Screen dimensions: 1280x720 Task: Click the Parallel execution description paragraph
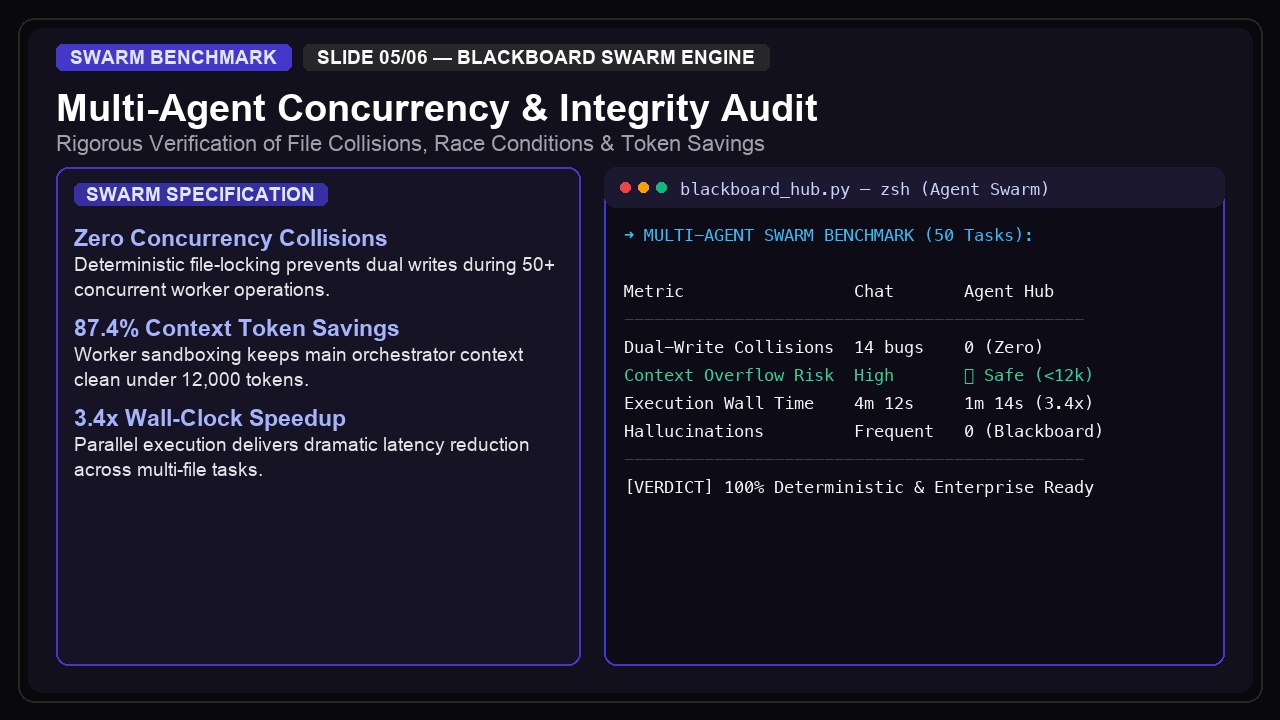pos(302,458)
